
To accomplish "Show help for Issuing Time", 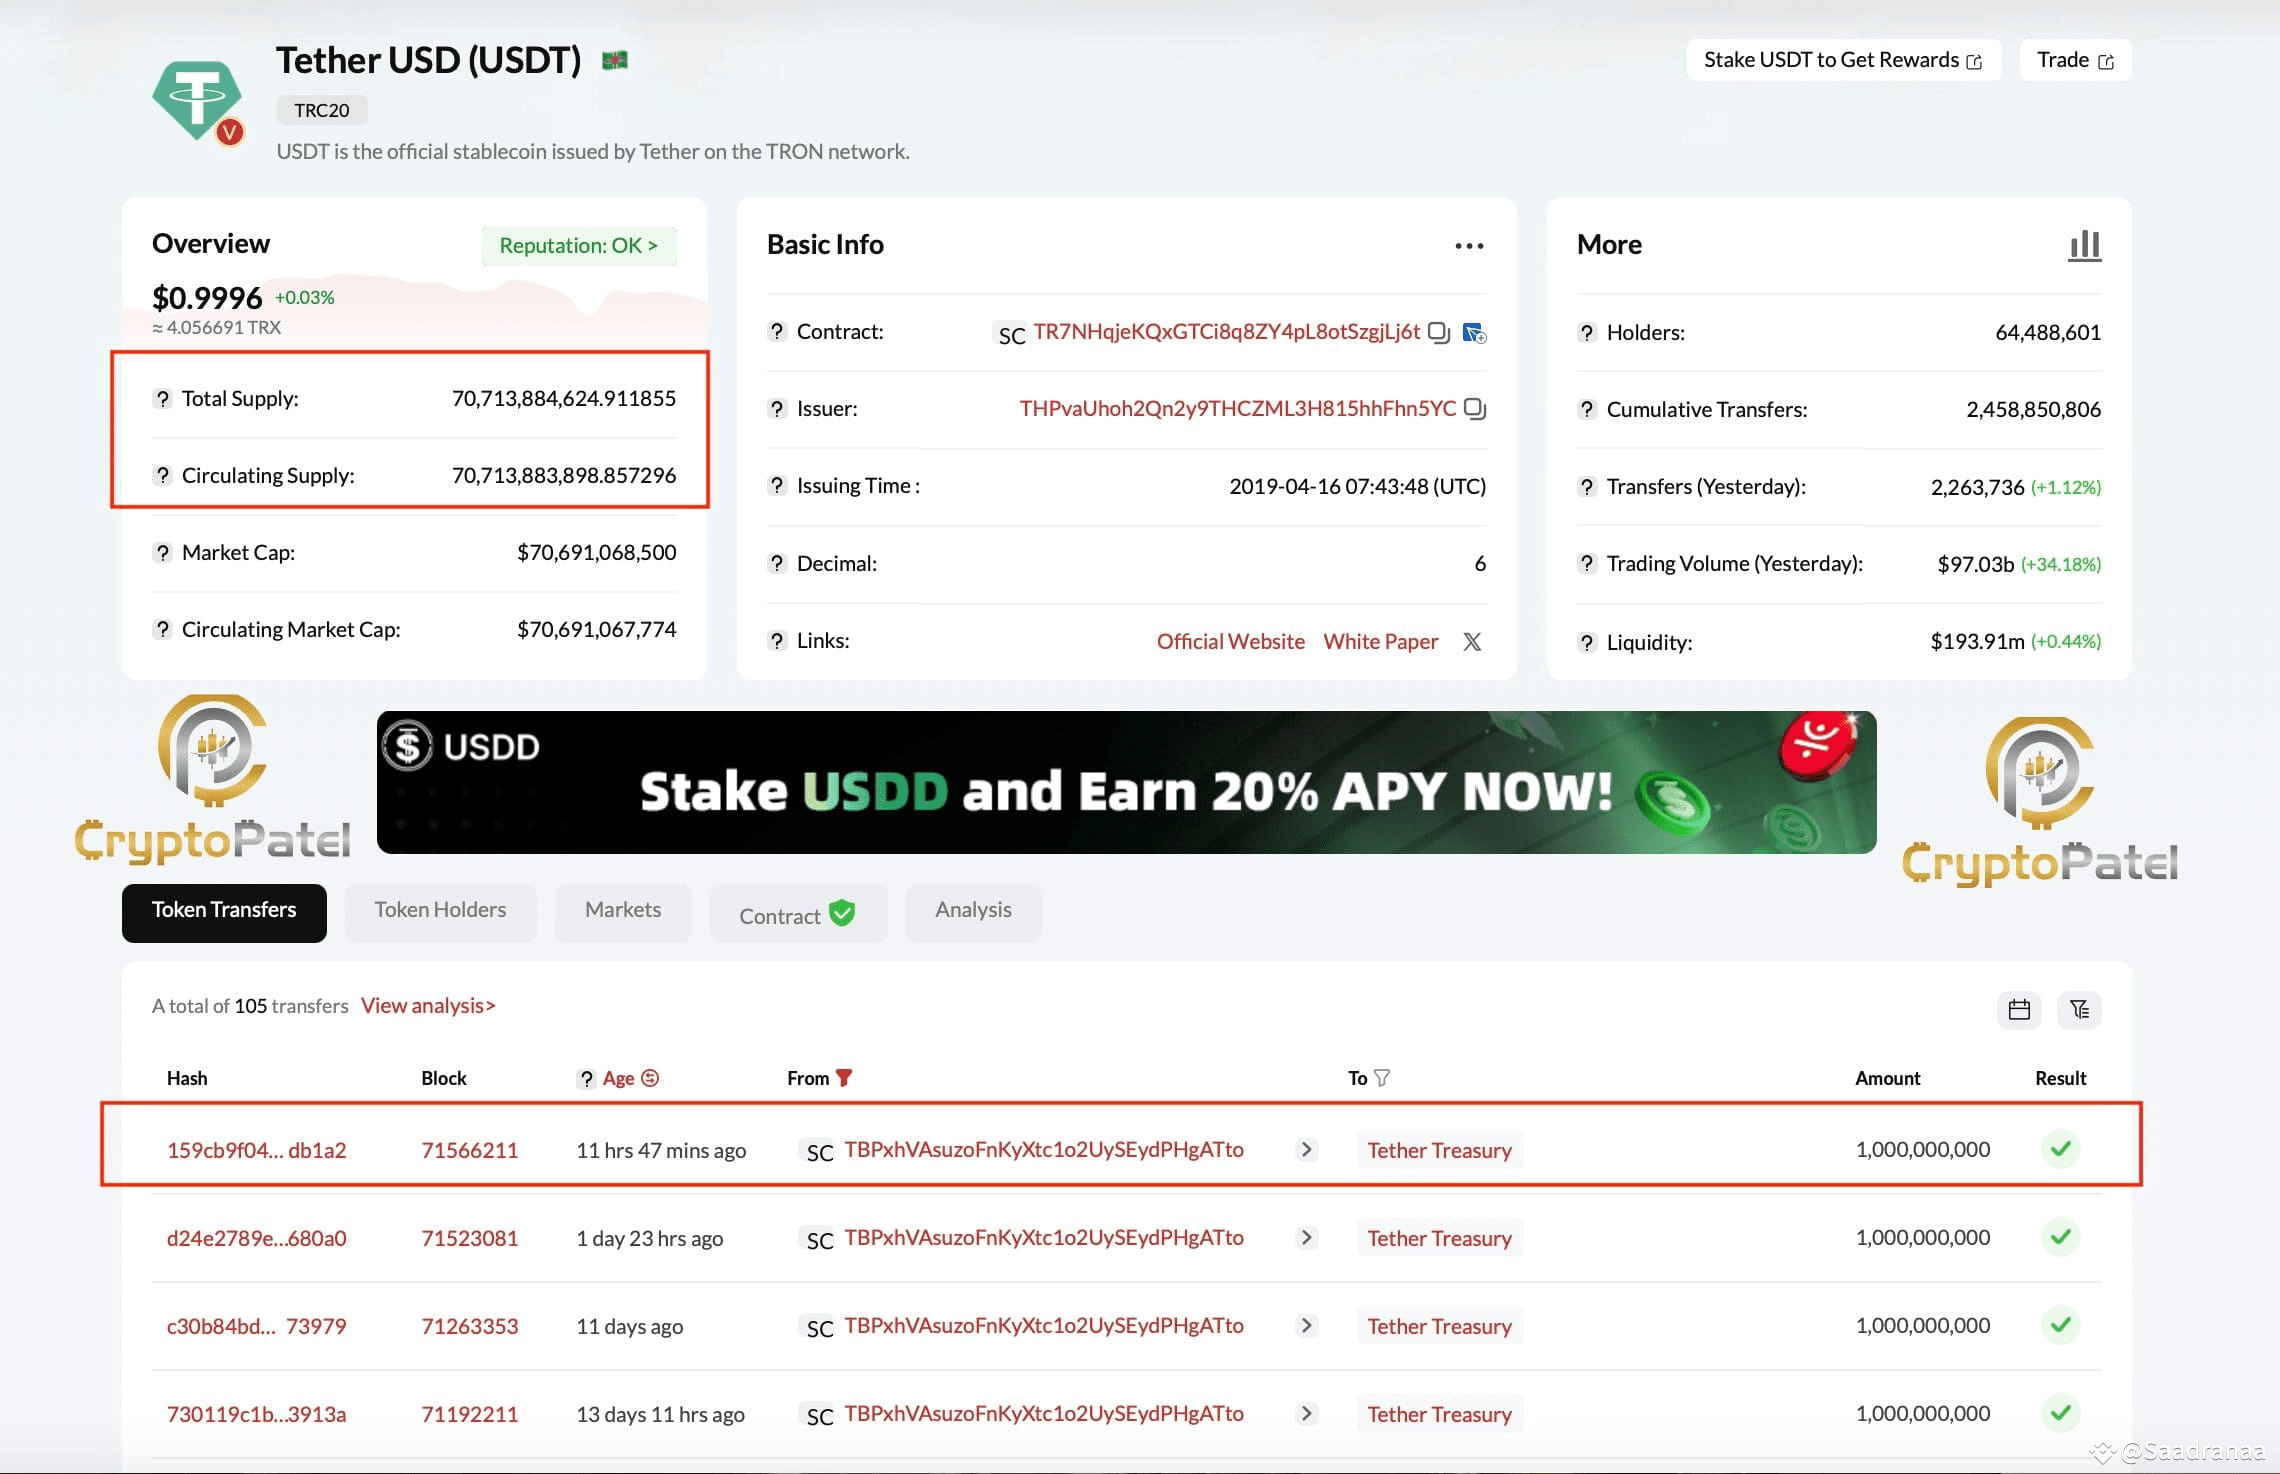I will coord(777,485).
